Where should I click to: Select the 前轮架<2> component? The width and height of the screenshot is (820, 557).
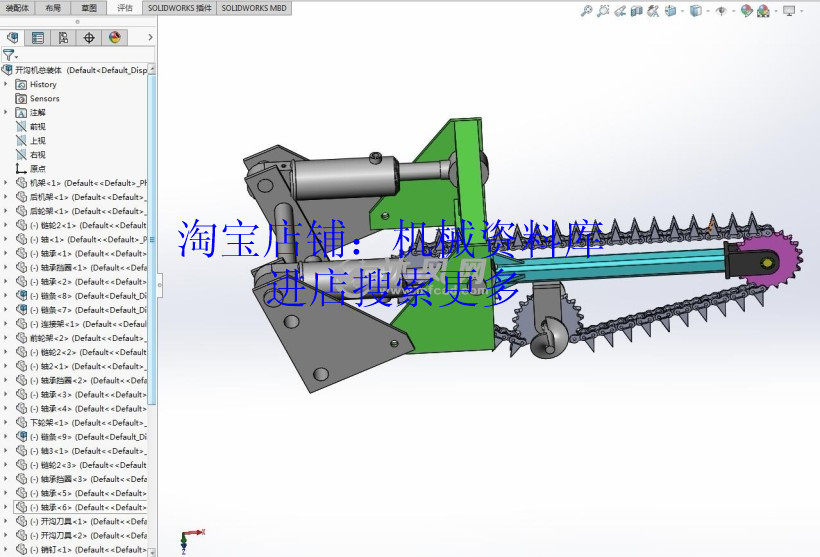[x=81, y=338]
